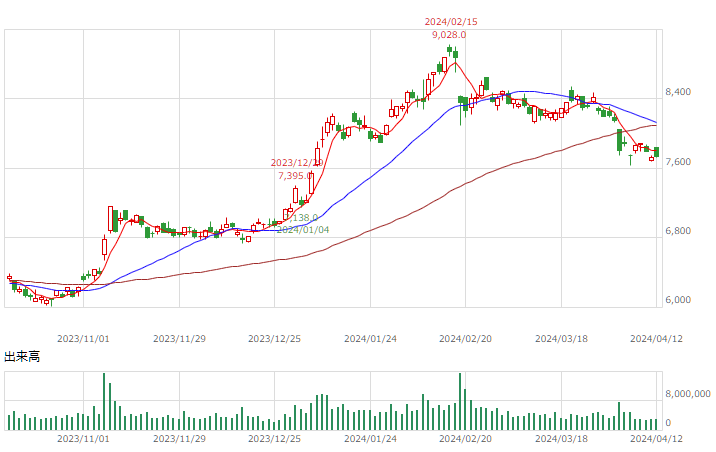The width and height of the screenshot is (716, 452).
Task: Click the 2024/04/12 date under price chart
Action: tap(656, 339)
